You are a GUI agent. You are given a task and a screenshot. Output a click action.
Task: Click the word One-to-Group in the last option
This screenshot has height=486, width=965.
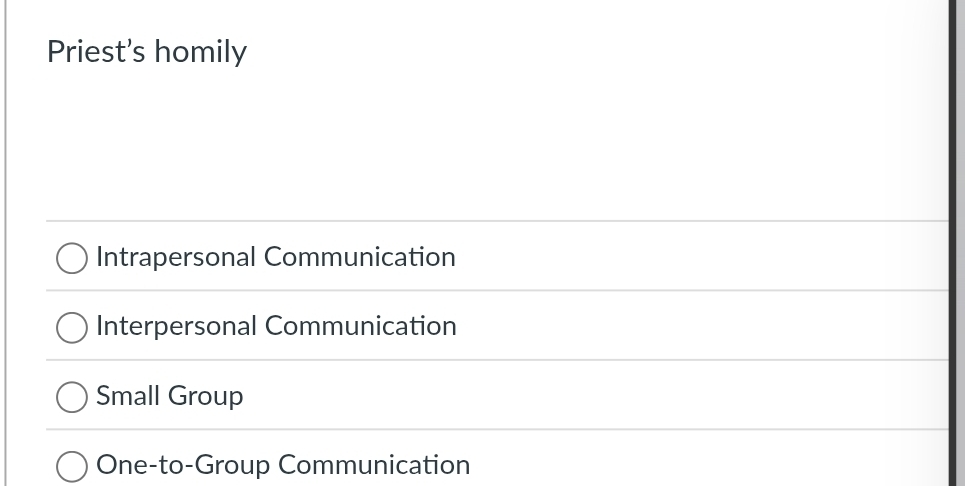[x=183, y=465]
